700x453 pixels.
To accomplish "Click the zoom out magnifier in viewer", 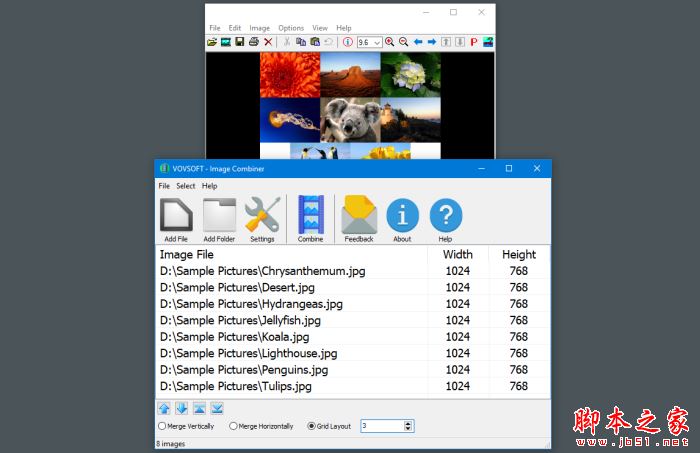I will pos(404,42).
